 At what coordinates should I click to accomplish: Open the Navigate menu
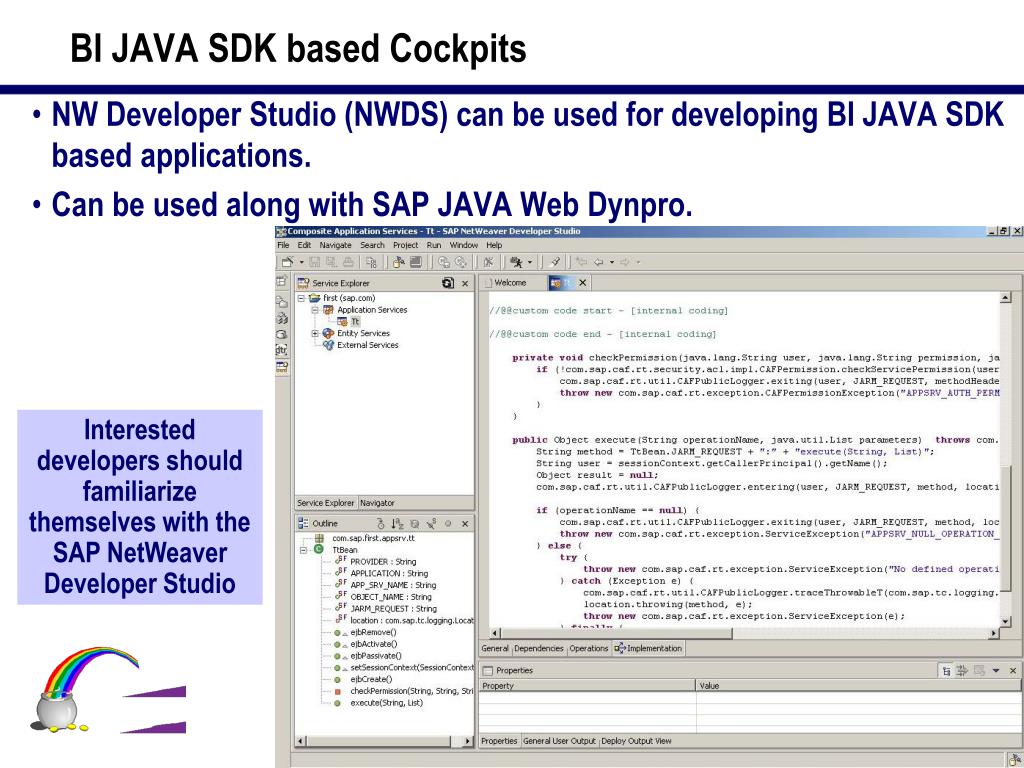tap(336, 246)
